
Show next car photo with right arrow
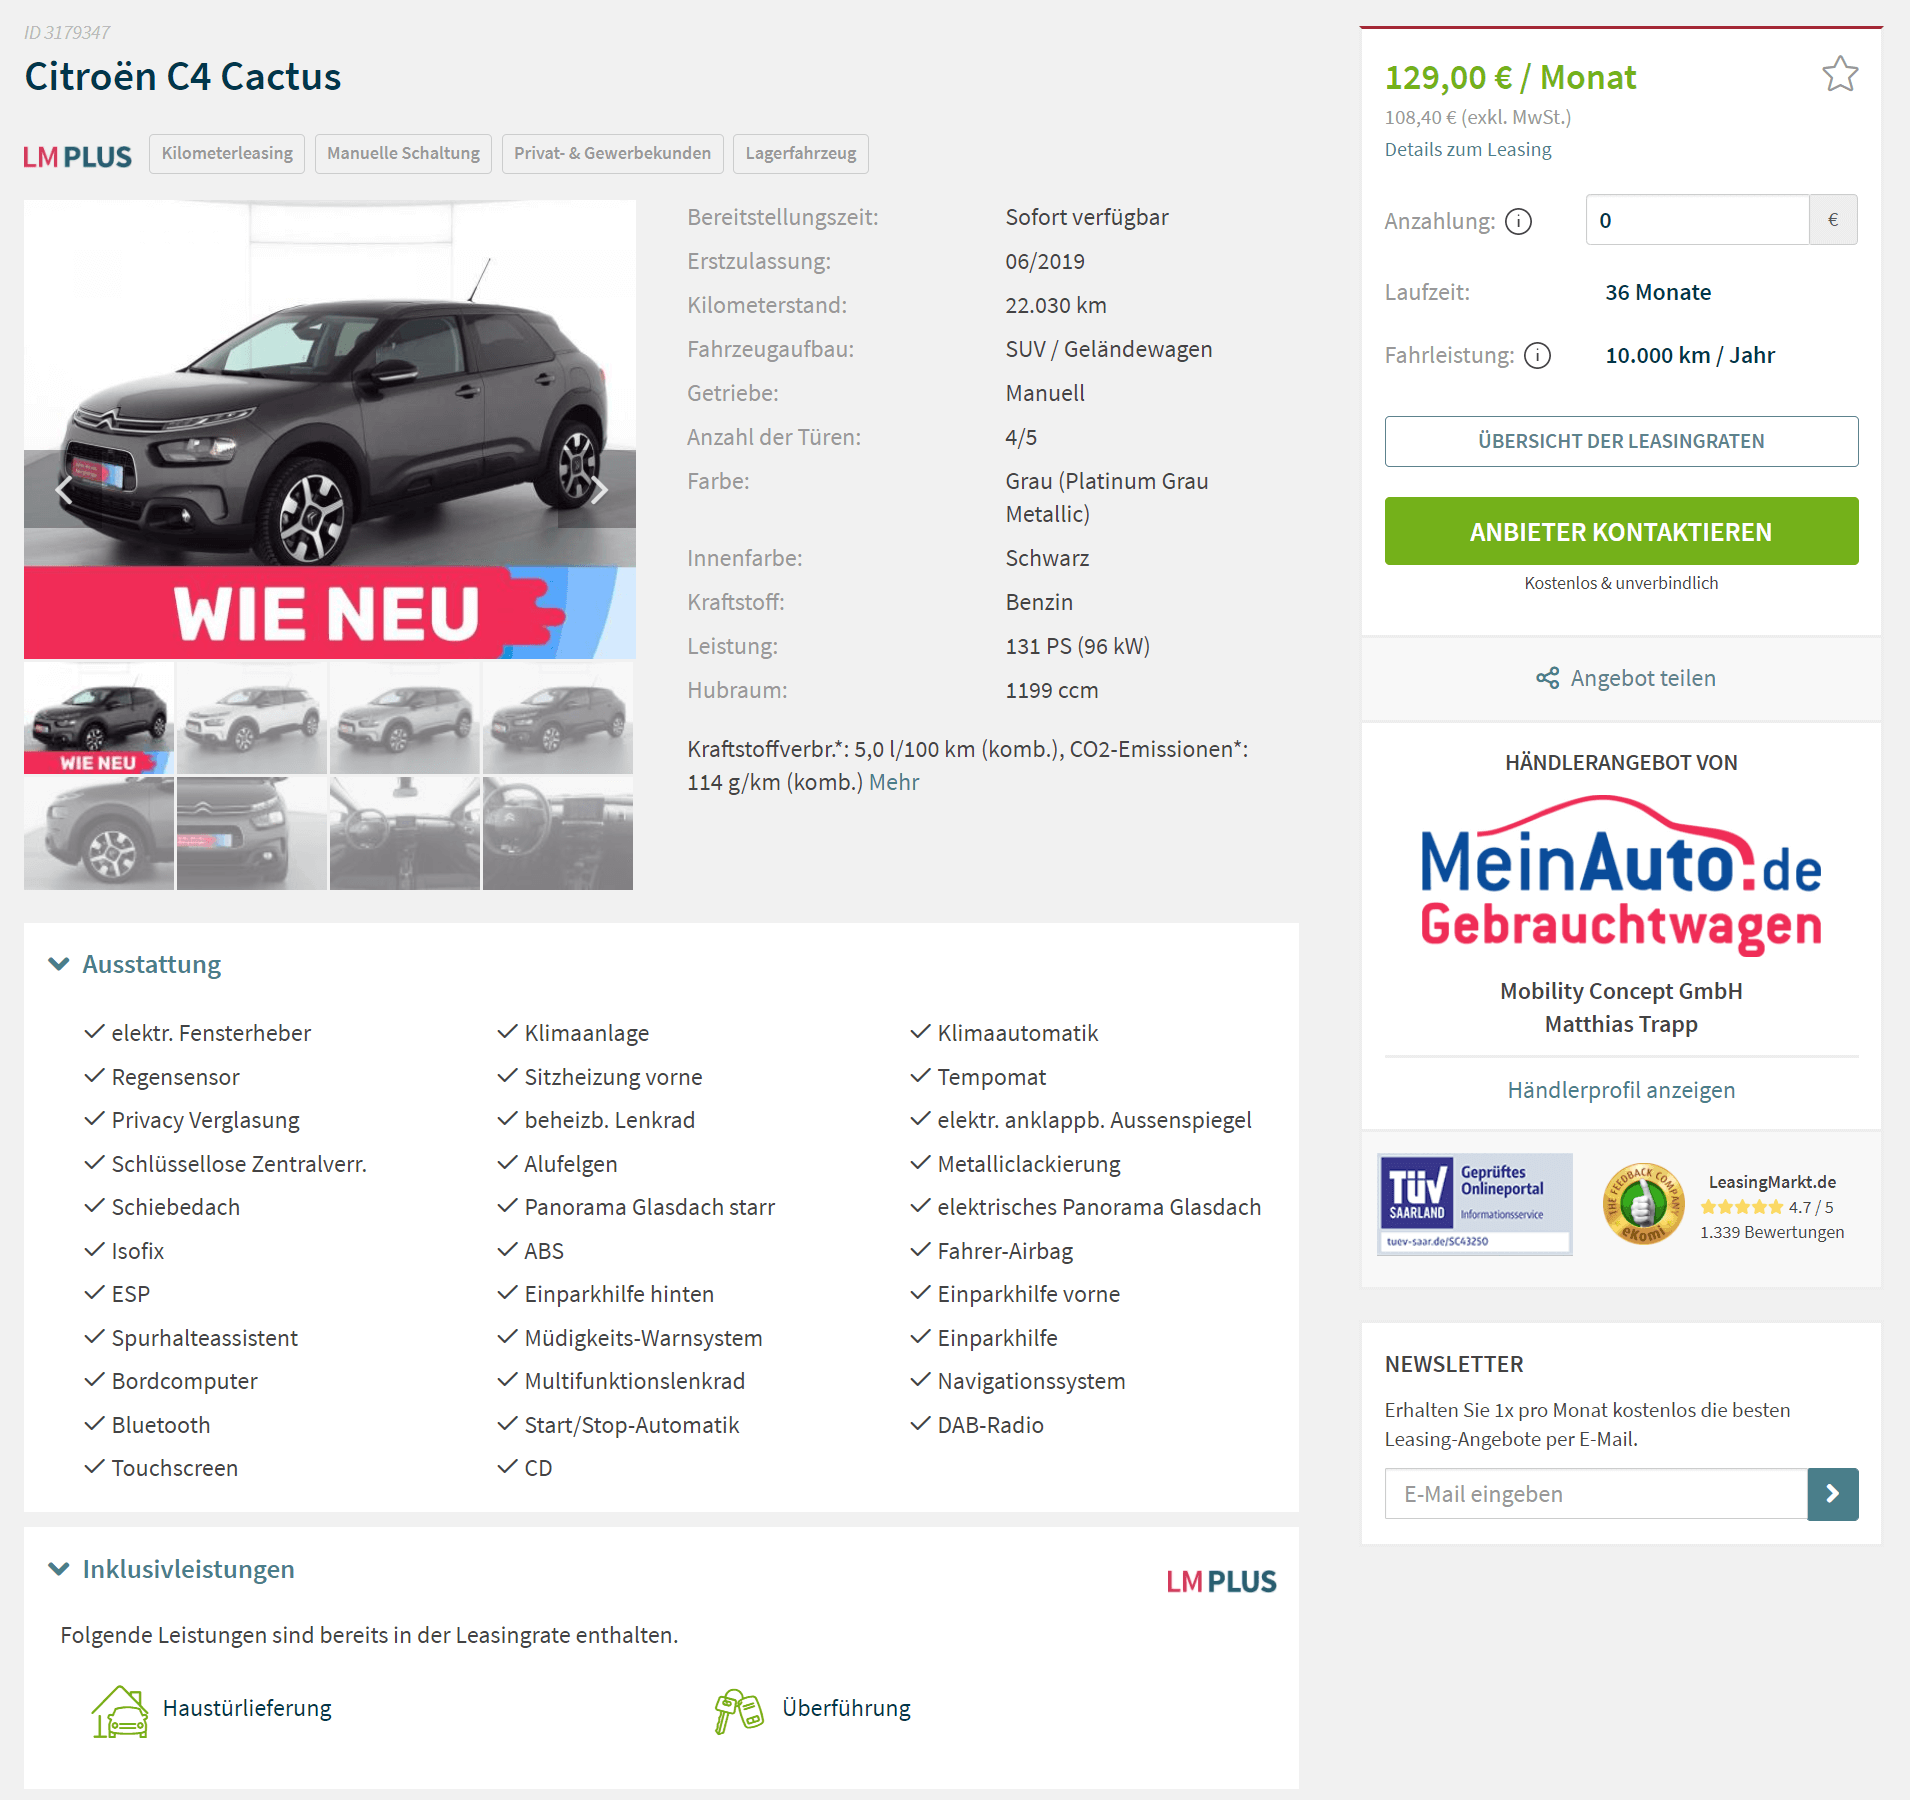coord(599,490)
